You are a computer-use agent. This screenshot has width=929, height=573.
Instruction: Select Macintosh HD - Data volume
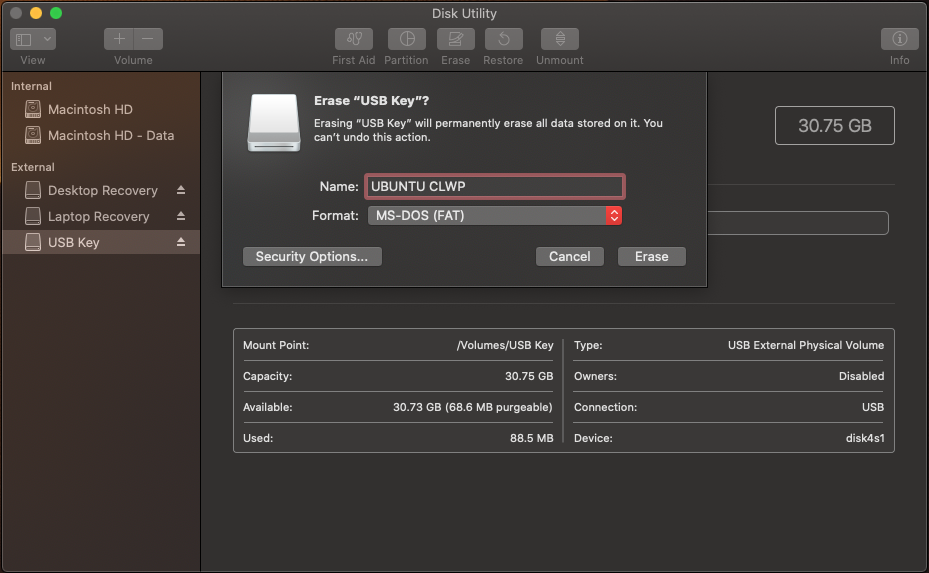tap(101, 136)
